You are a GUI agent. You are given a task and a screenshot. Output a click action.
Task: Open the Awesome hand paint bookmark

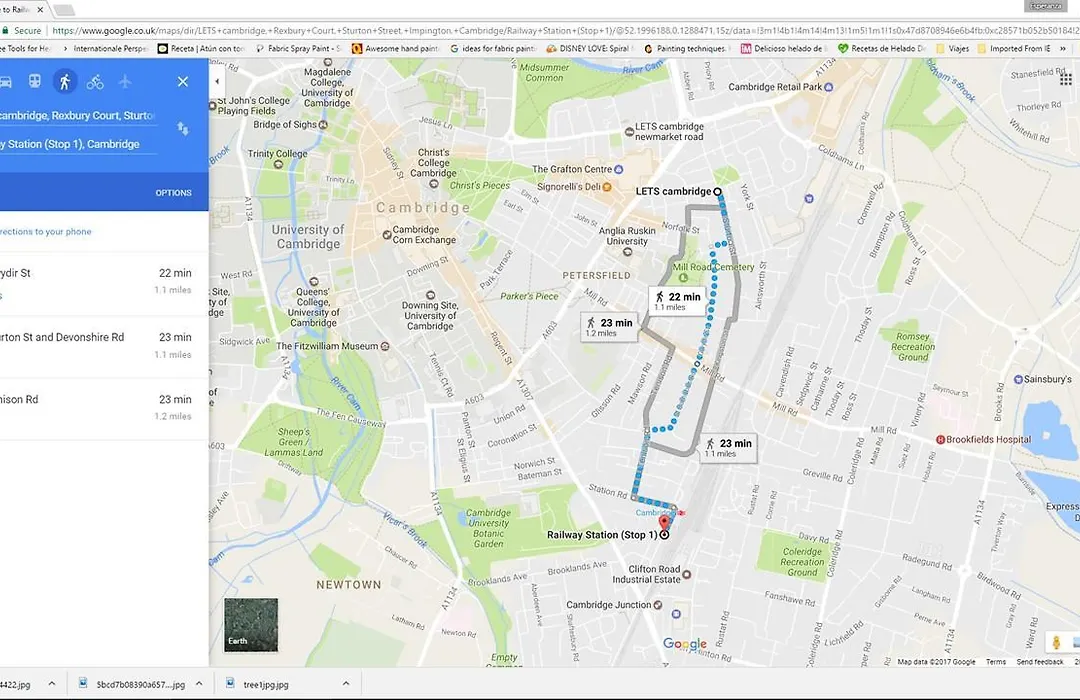pos(395,48)
